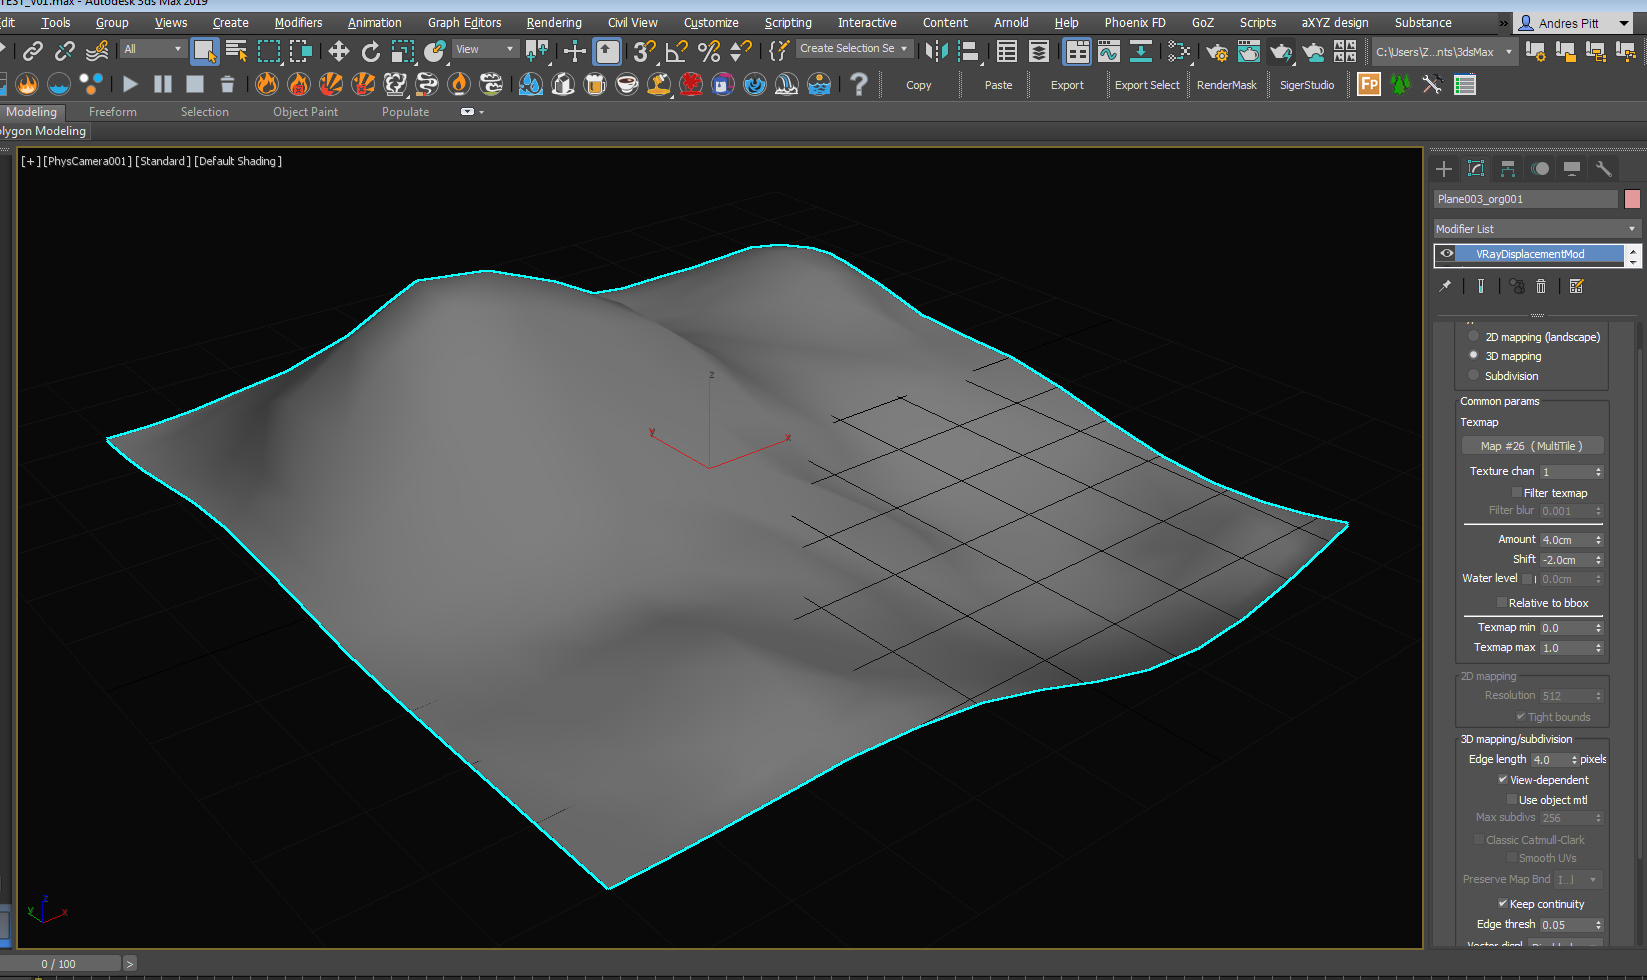Open the Render Setup teapot icon
Viewport: 1647px width, 980px height.
1217,51
